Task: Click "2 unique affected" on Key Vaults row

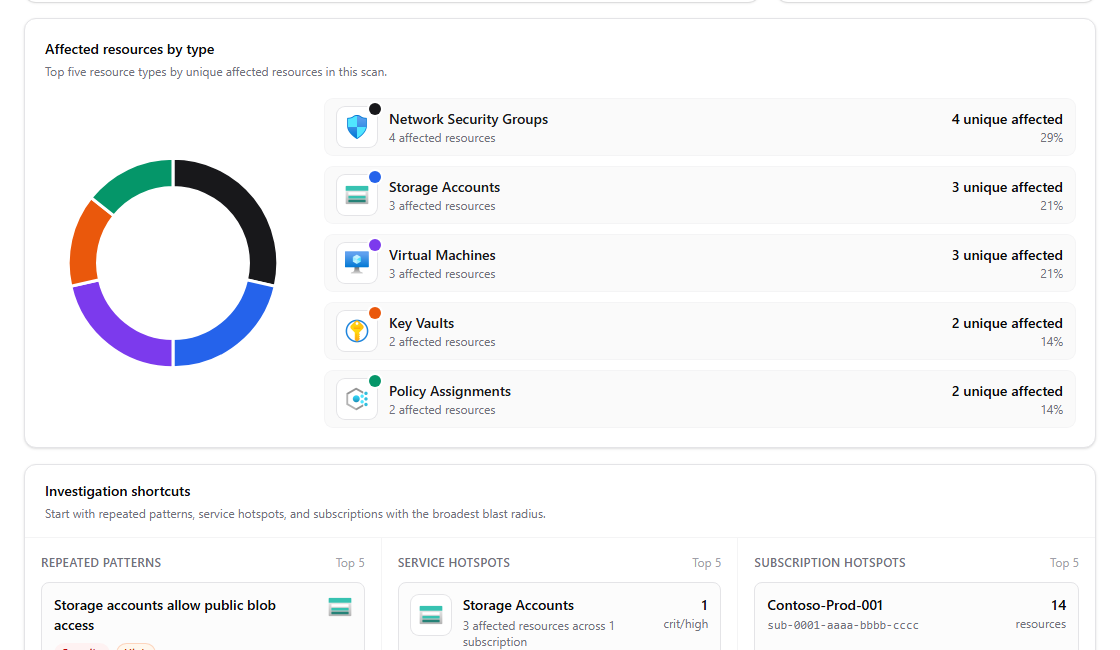Action: pos(1007,324)
